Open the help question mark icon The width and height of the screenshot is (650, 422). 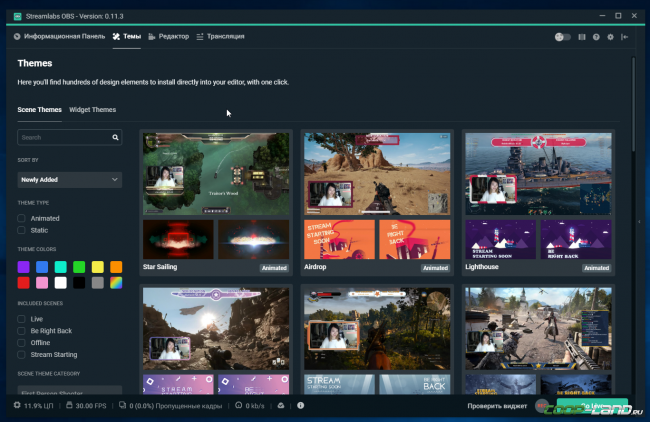pos(596,37)
